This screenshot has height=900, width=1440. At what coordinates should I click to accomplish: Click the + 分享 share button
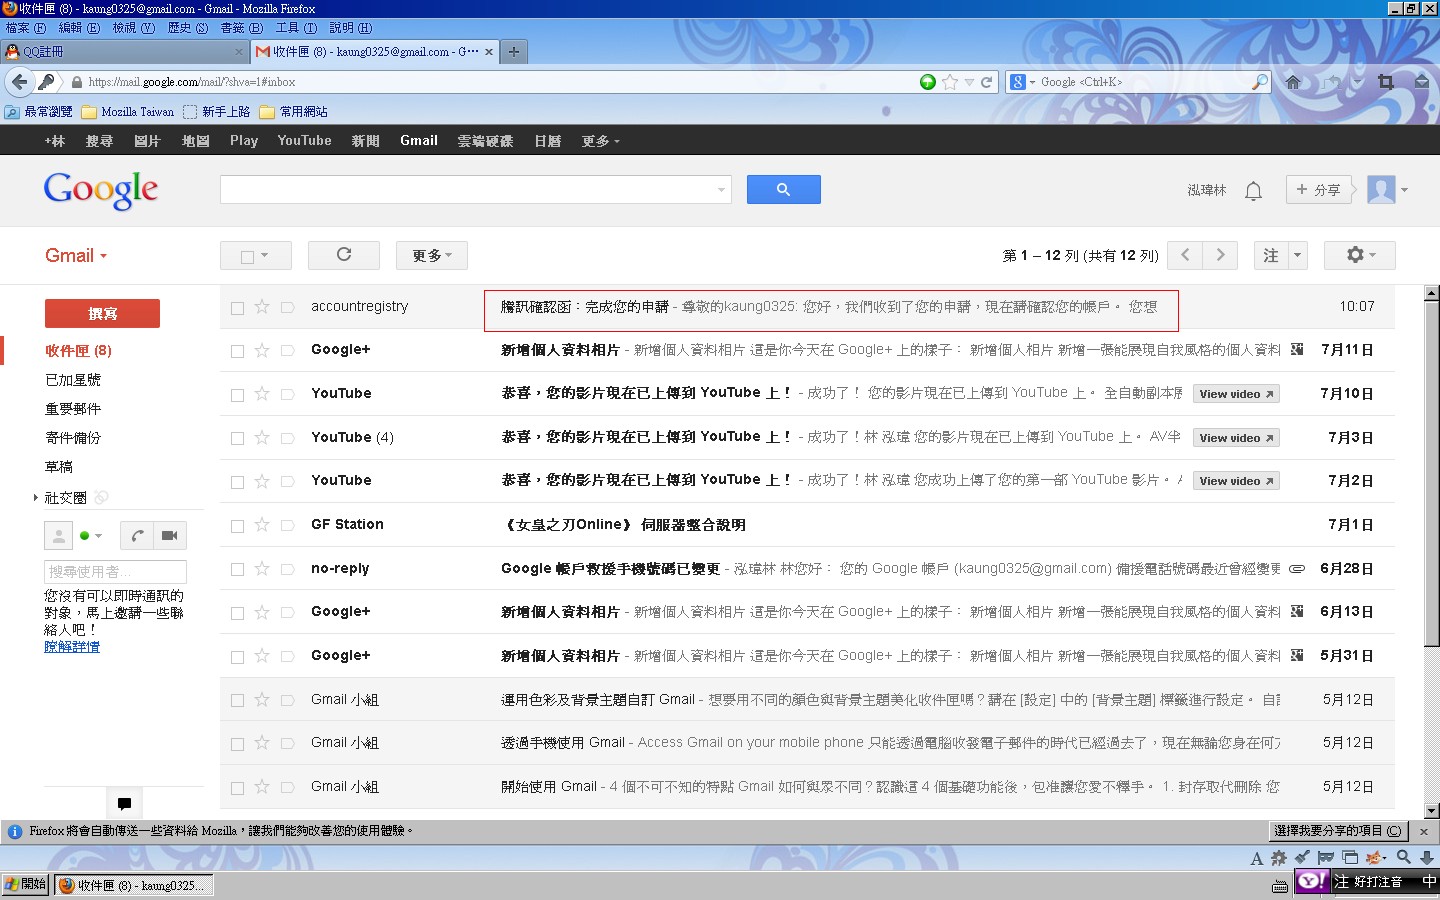coord(1318,190)
